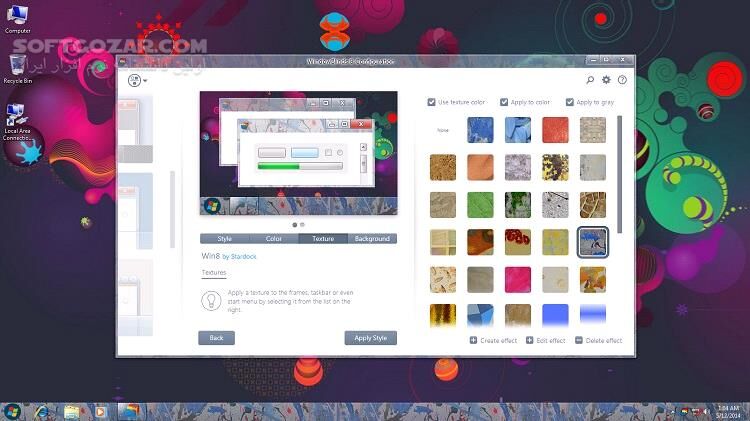The width and height of the screenshot is (750, 421).
Task: Click the volume icon in system tray
Action: click(x=706, y=411)
